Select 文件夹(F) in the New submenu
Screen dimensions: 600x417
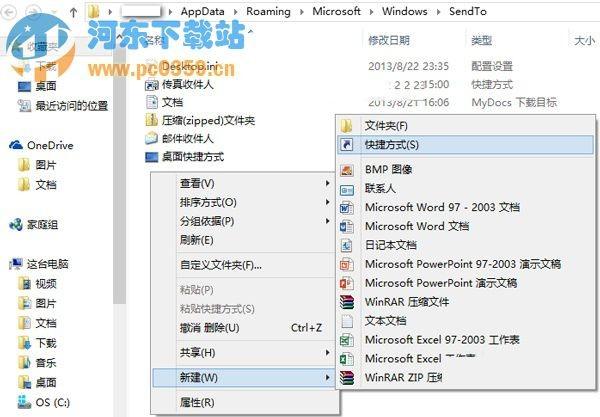point(465,125)
